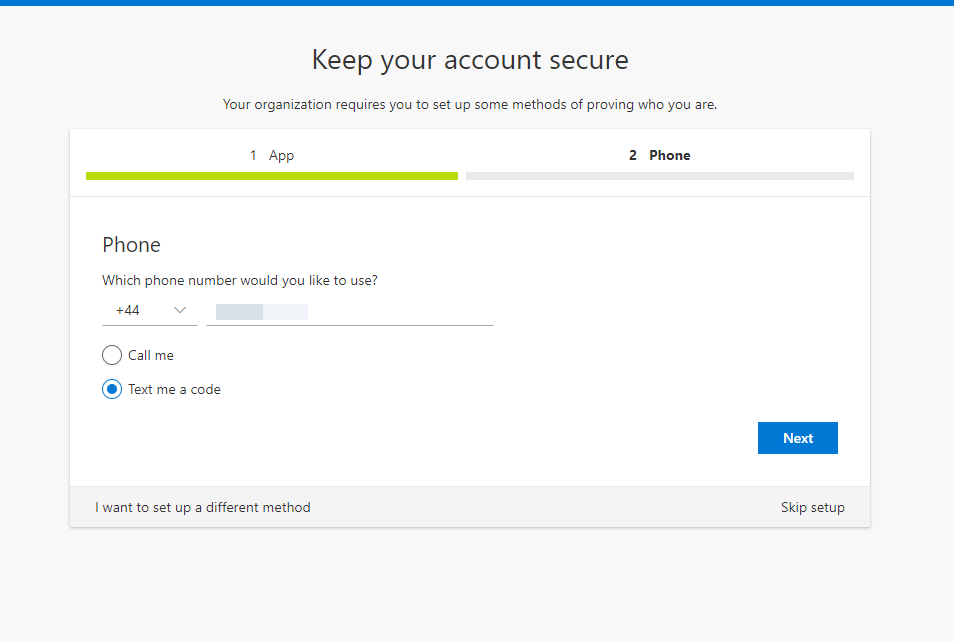Choose the Text me a code option

pyautogui.click(x=112, y=389)
